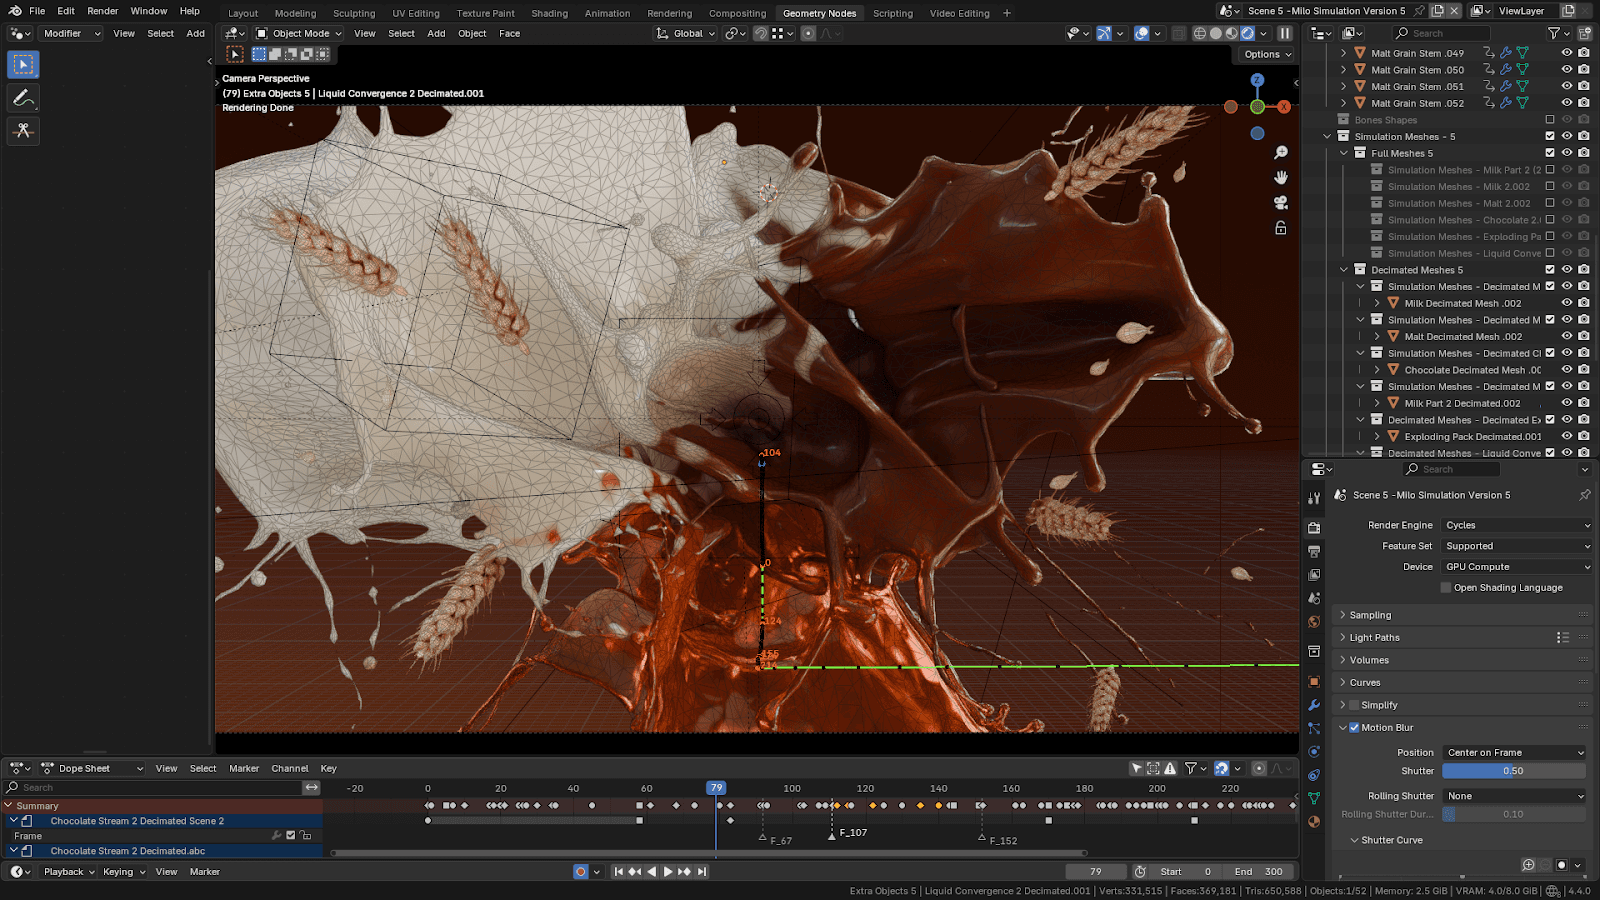Click the viewport Options button
The image size is (1600, 900).
1267,55
